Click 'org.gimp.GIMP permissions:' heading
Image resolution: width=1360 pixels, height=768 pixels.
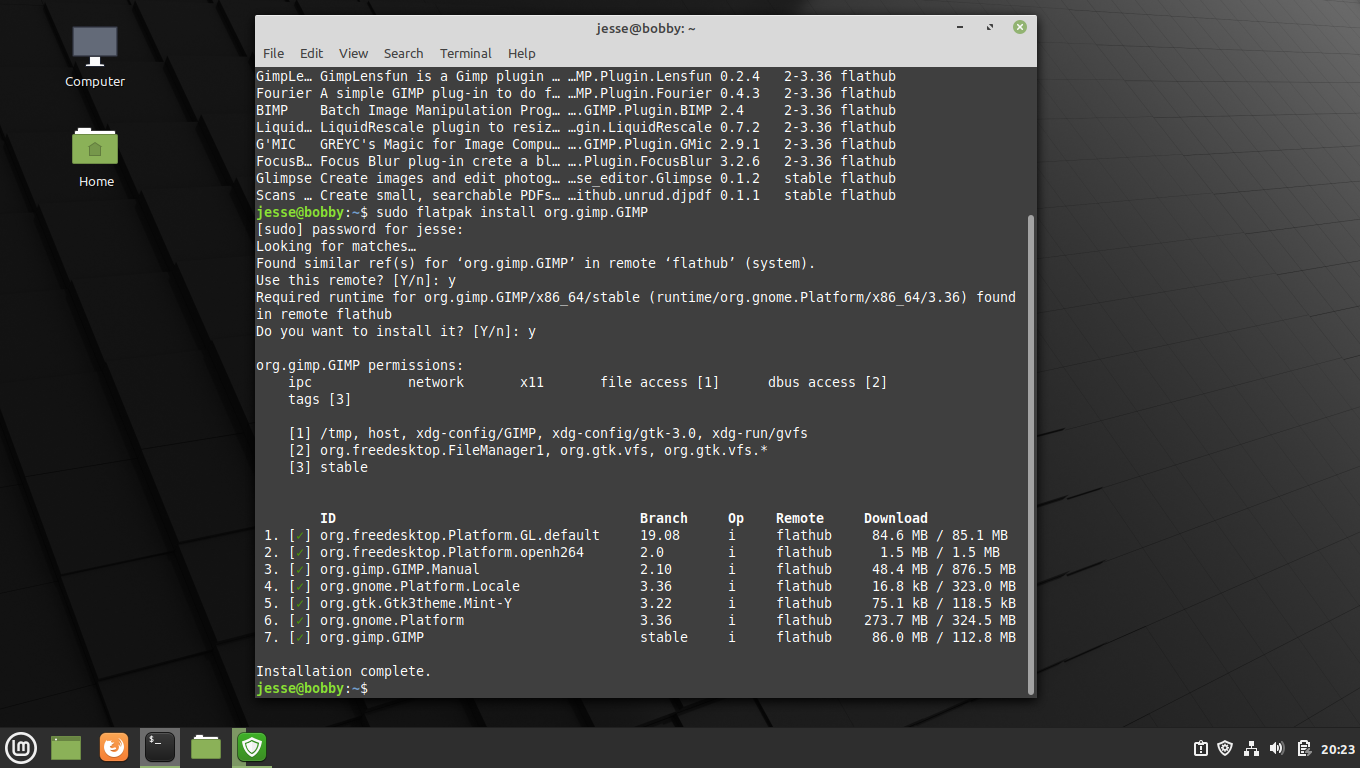[x=360, y=365]
